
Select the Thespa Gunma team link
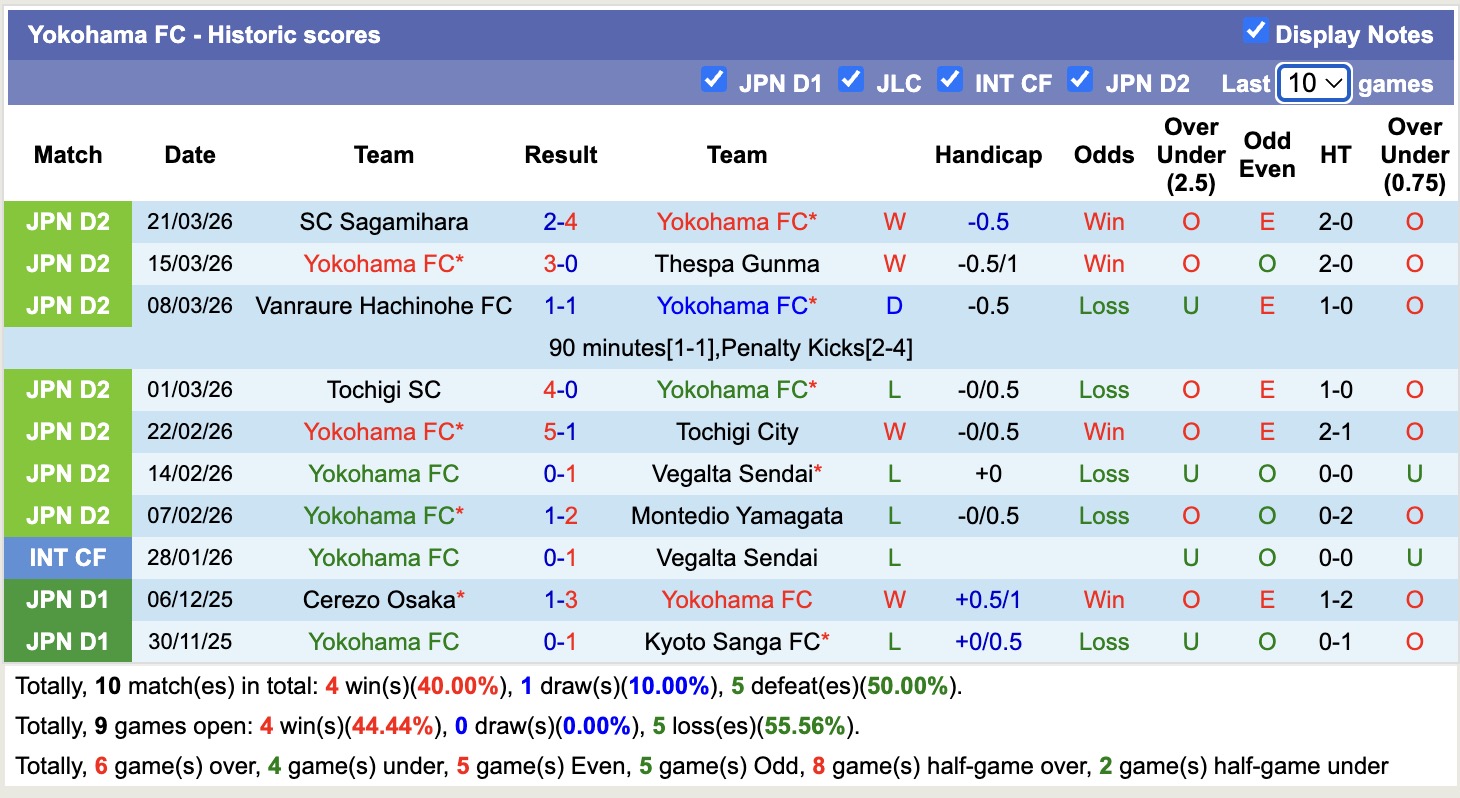737,264
